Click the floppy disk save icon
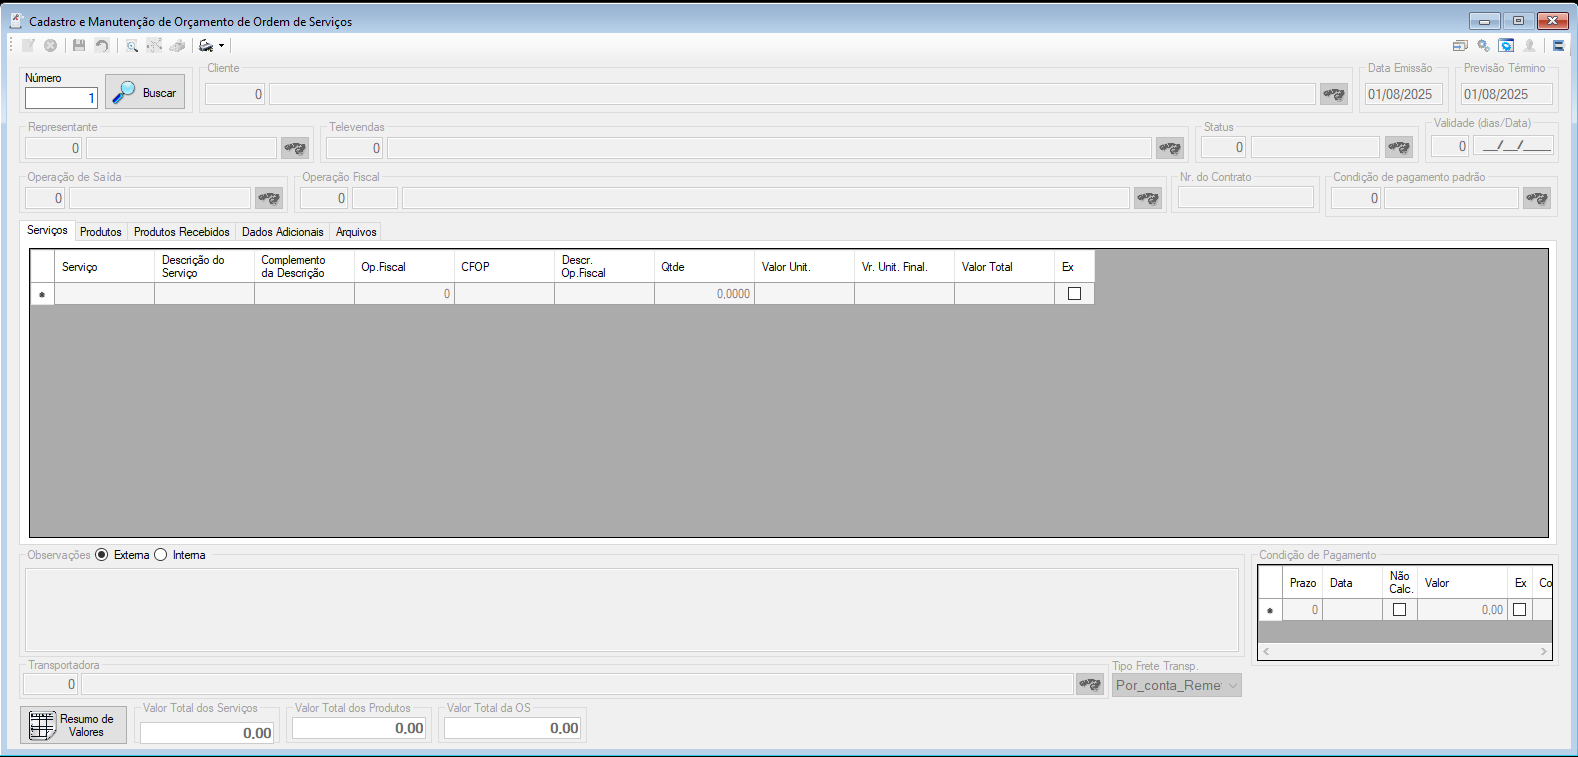Viewport: 1578px width, 757px height. [x=79, y=45]
